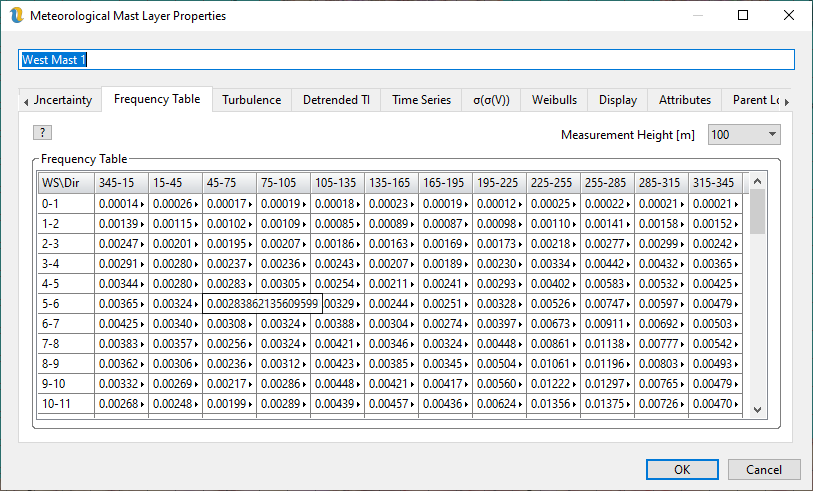813x491 pixels.
Task: Select the 255-285 direction column header
Action: point(607,183)
